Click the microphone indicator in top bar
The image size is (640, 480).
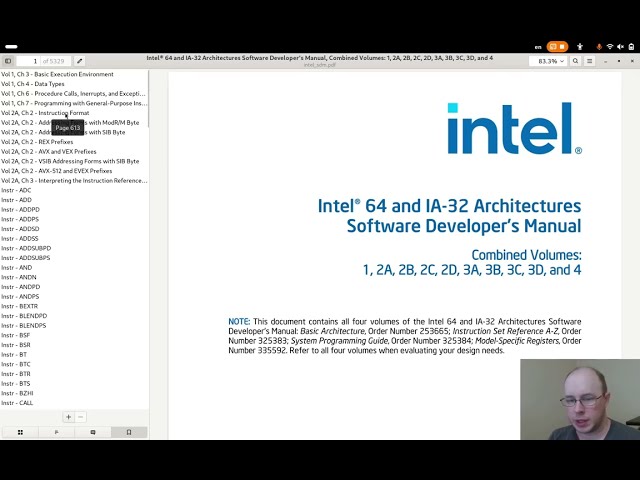599,47
